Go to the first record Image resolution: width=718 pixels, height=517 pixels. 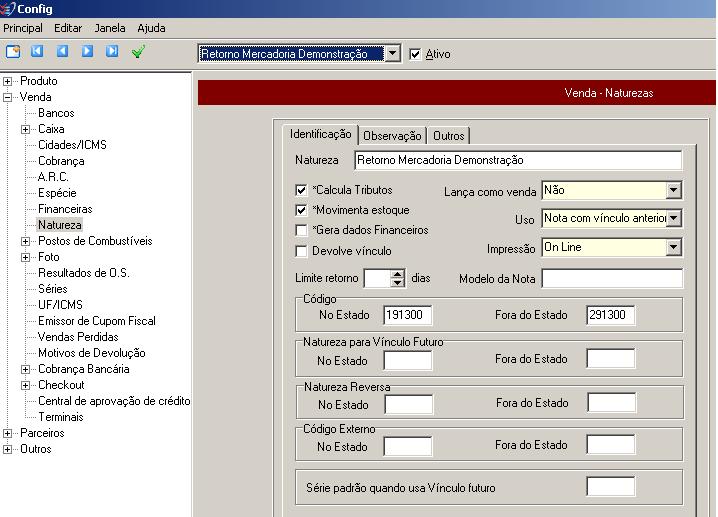[x=38, y=51]
